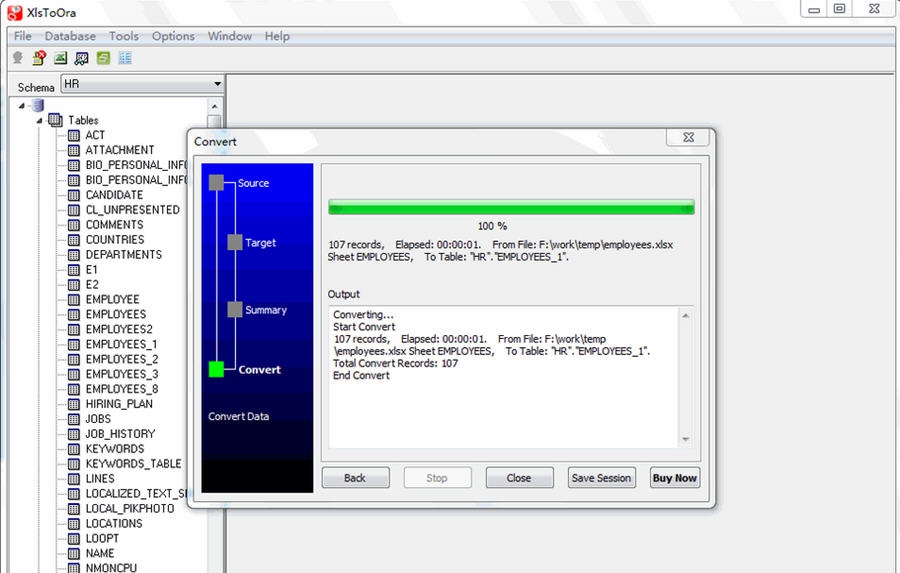Collapse the Tables tree node
Viewport: 900px width, 573px height.
point(40,121)
